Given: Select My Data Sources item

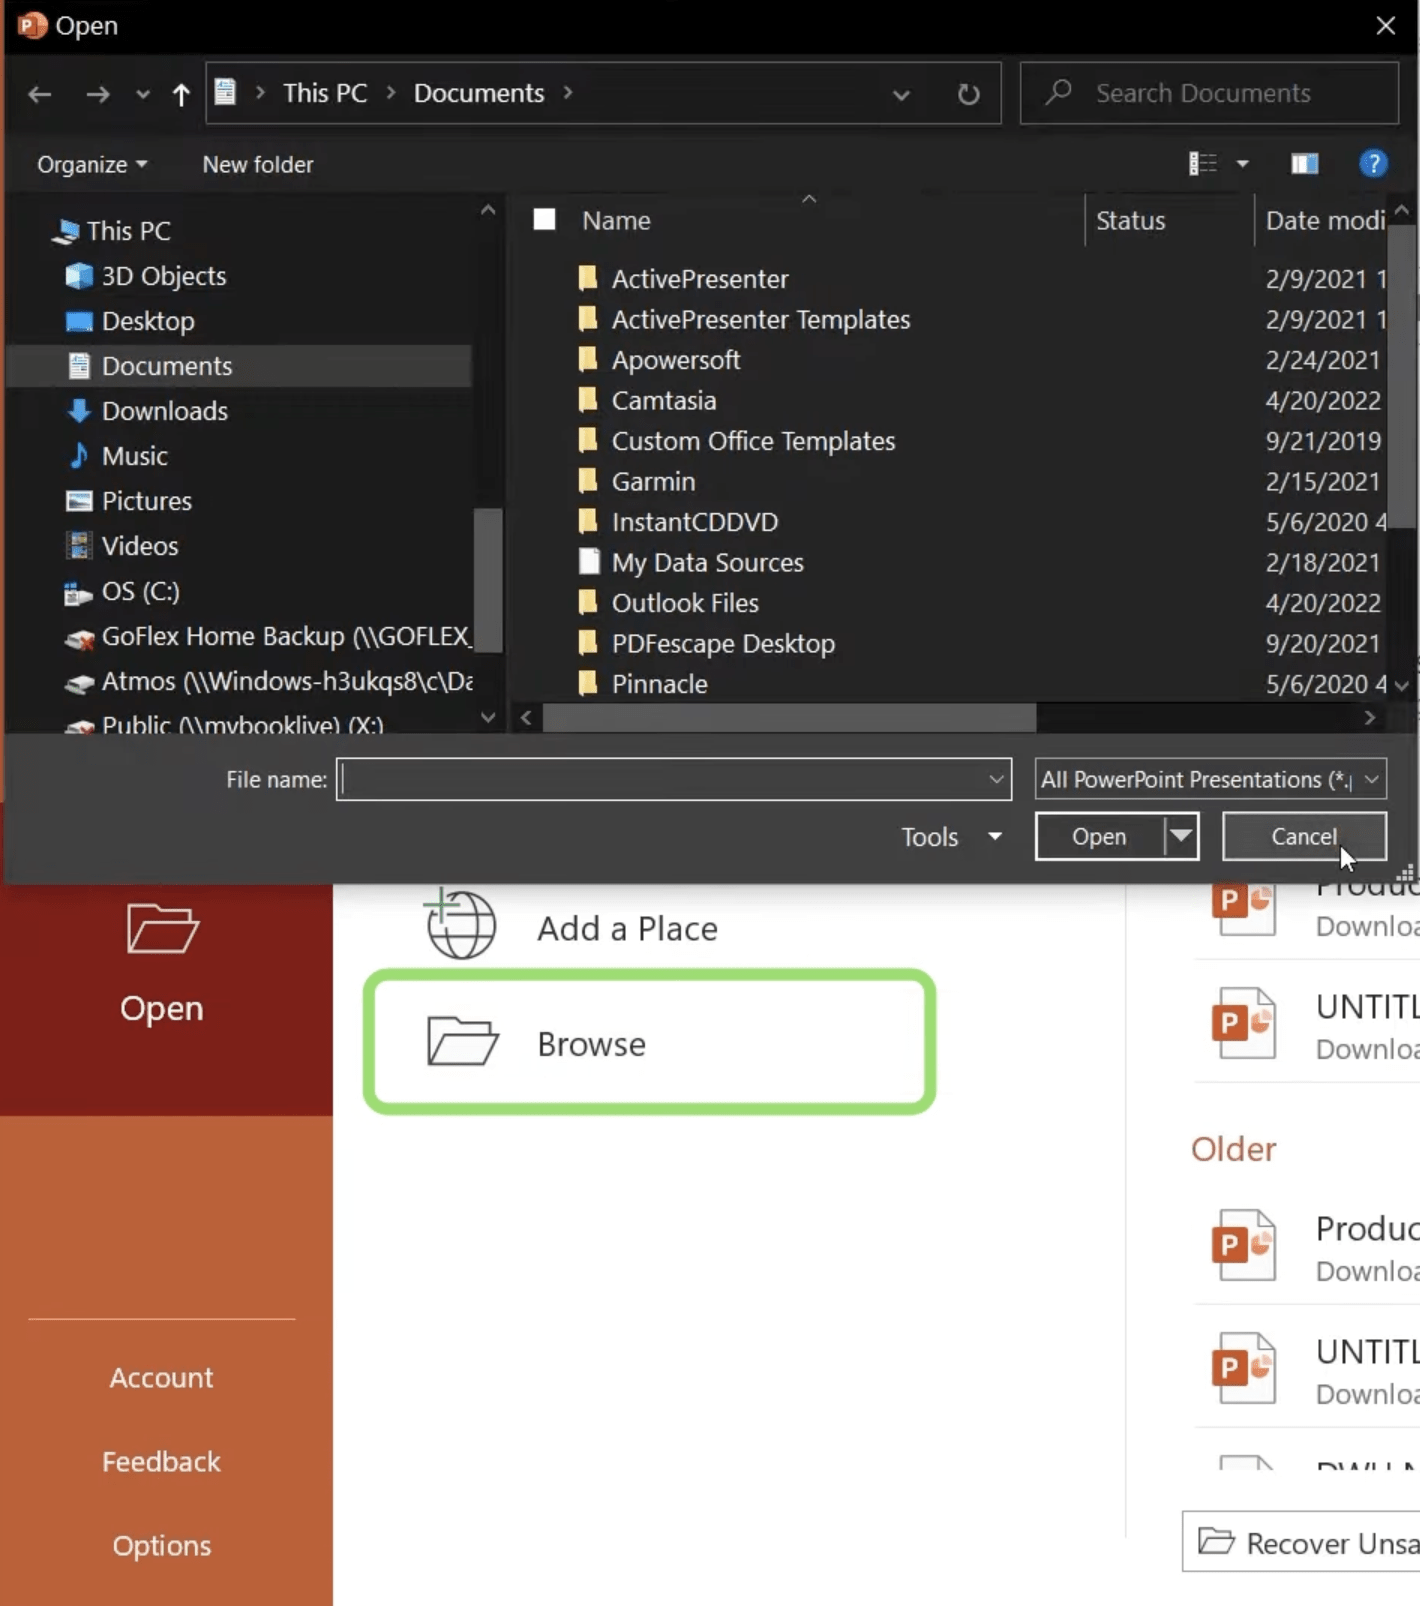Looking at the screenshot, I should 708,563.
